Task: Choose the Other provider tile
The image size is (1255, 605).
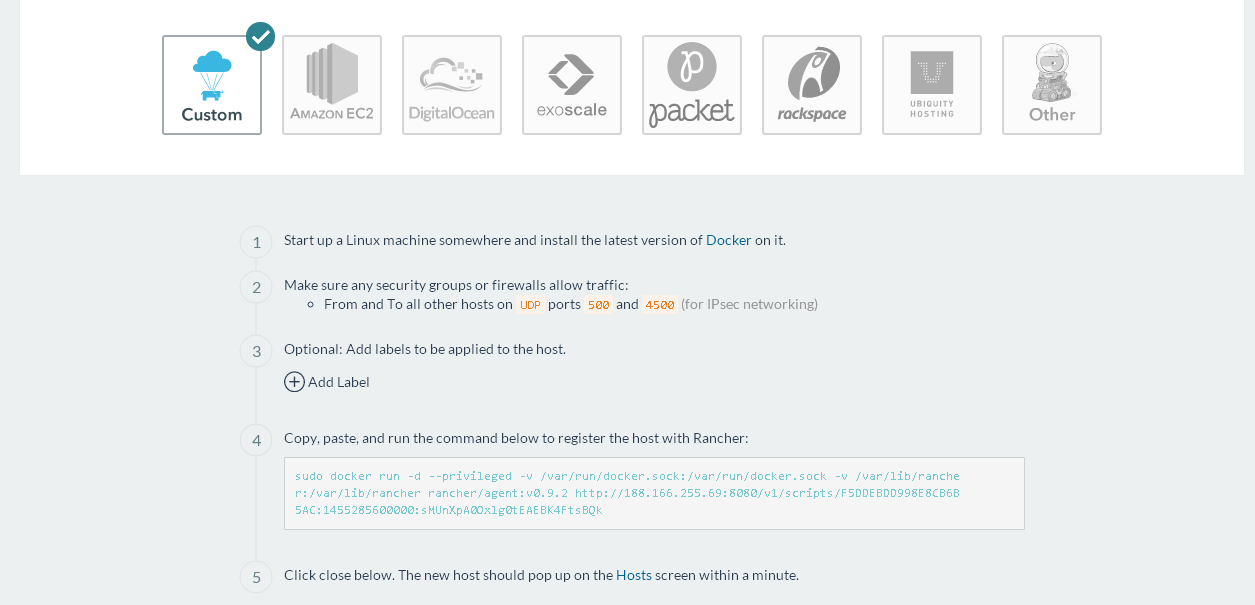Action: click(x=1052, y=85)
